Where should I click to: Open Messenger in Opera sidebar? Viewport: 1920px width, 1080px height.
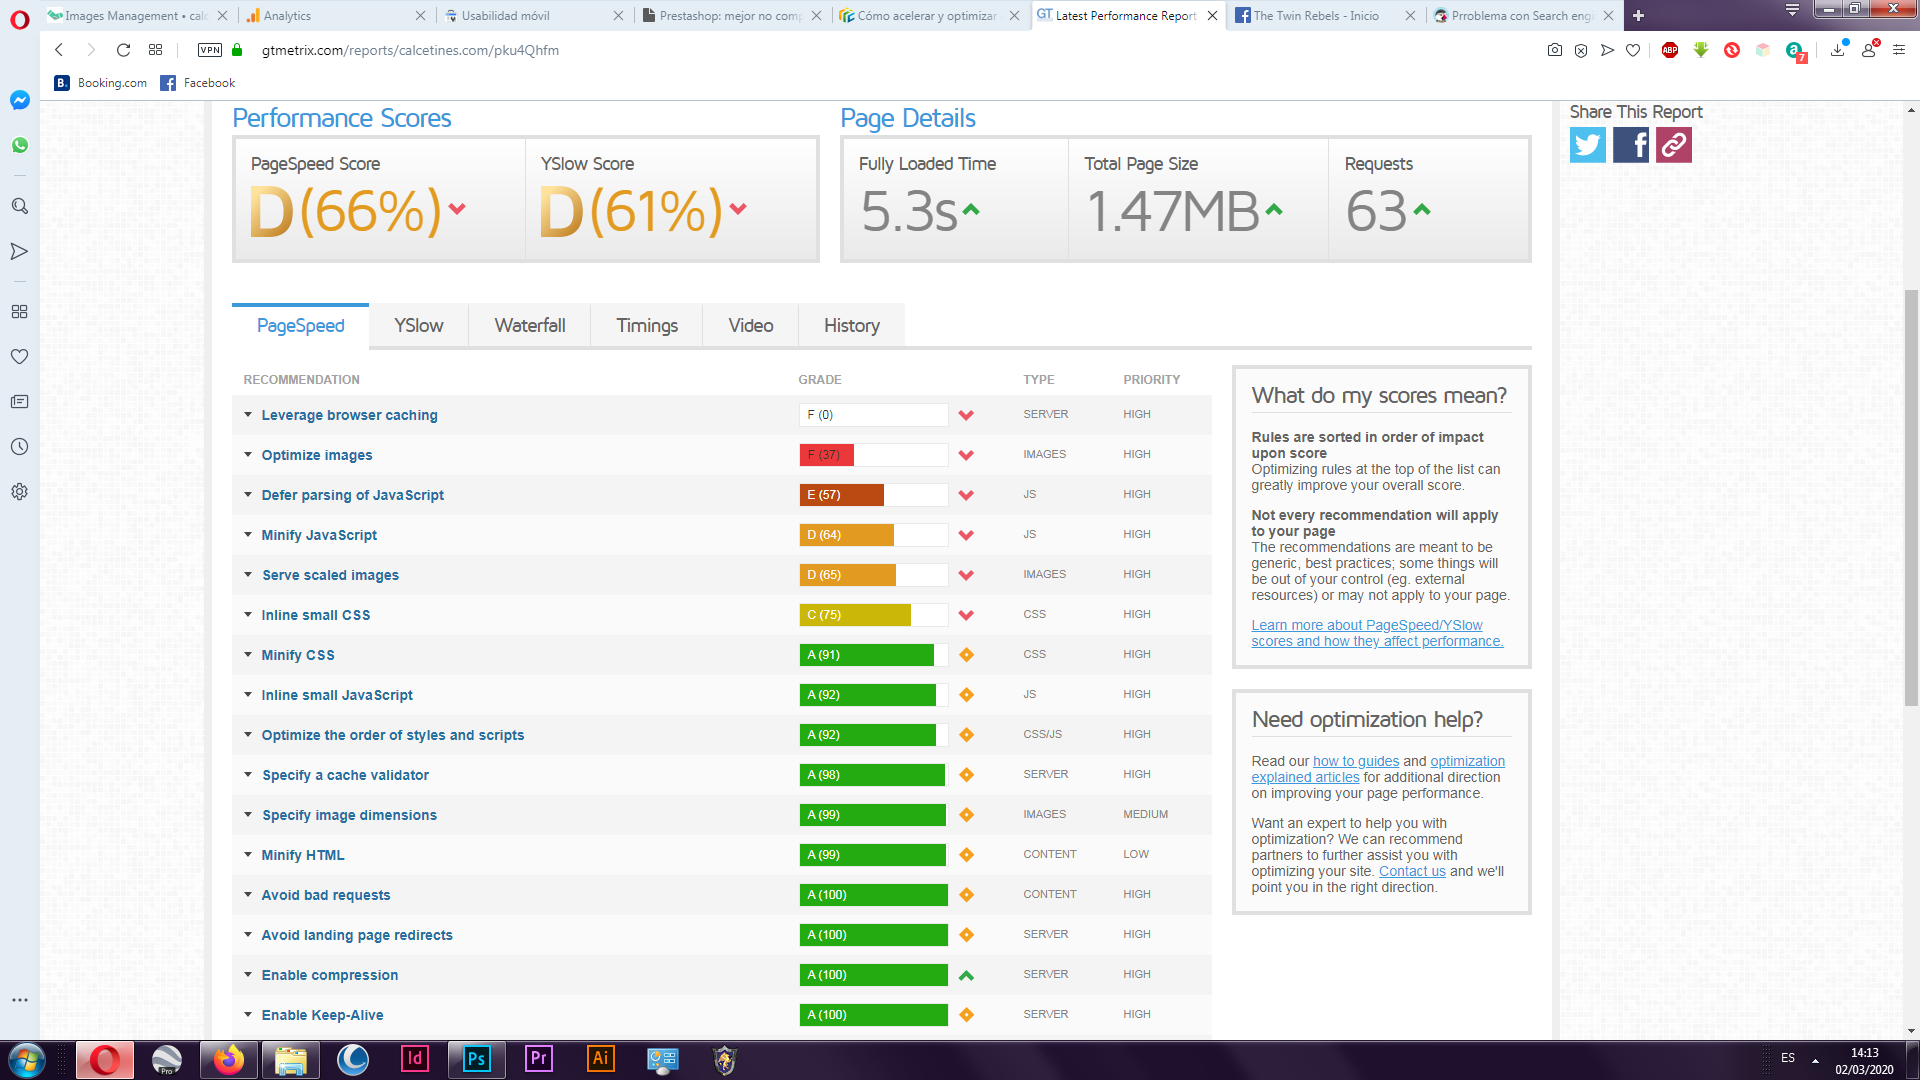coord(19,100)
